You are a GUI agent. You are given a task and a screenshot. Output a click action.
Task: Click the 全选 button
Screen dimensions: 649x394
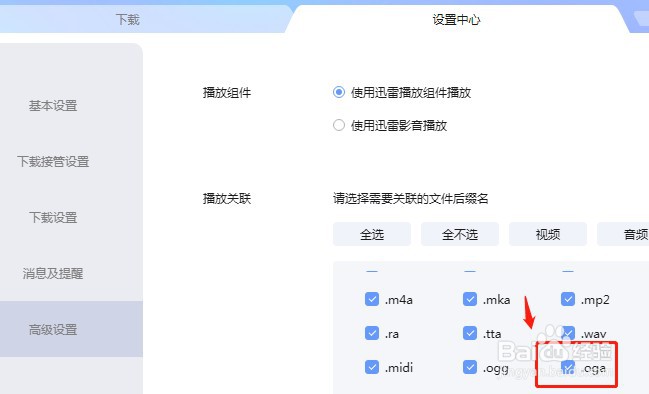[372, 234]
